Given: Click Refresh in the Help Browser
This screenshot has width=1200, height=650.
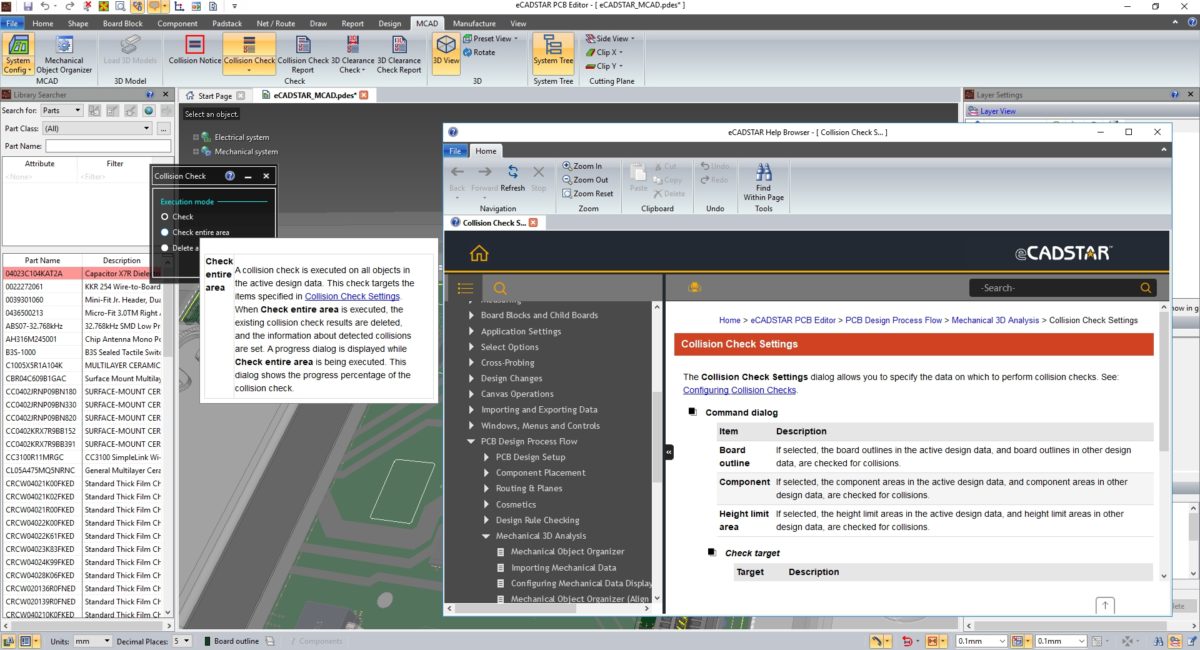Looking at the screenshot, I should 512,178.
